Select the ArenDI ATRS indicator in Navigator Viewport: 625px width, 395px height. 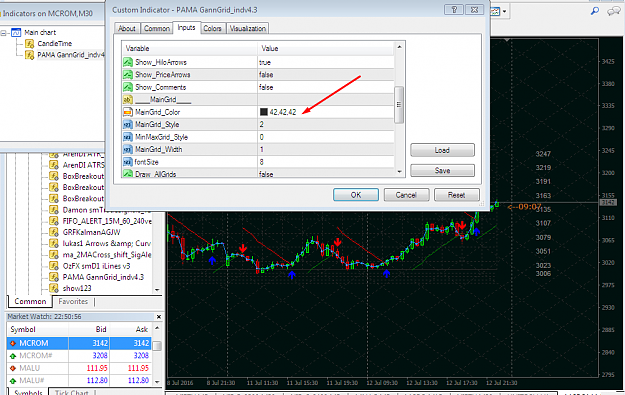83,165
